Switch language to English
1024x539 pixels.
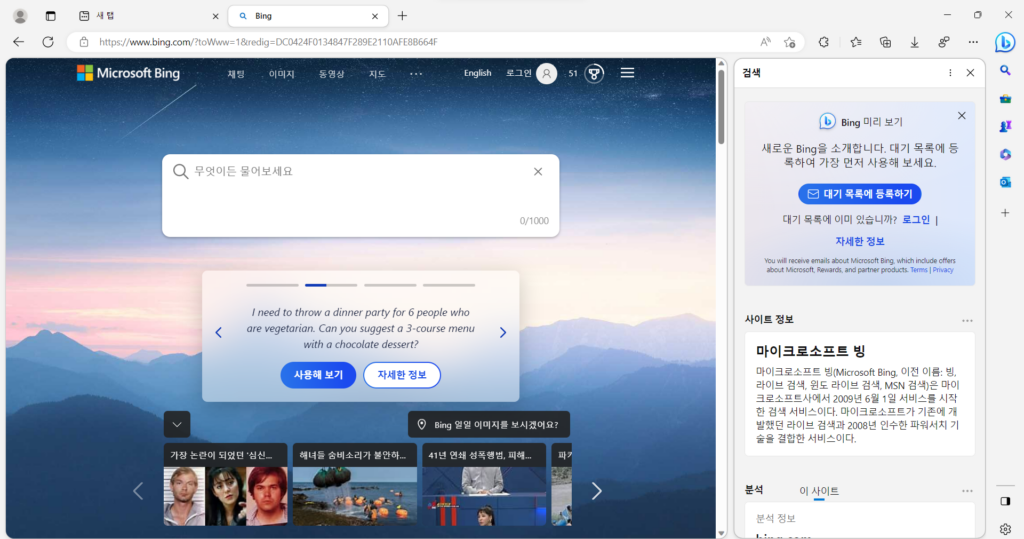477,73
